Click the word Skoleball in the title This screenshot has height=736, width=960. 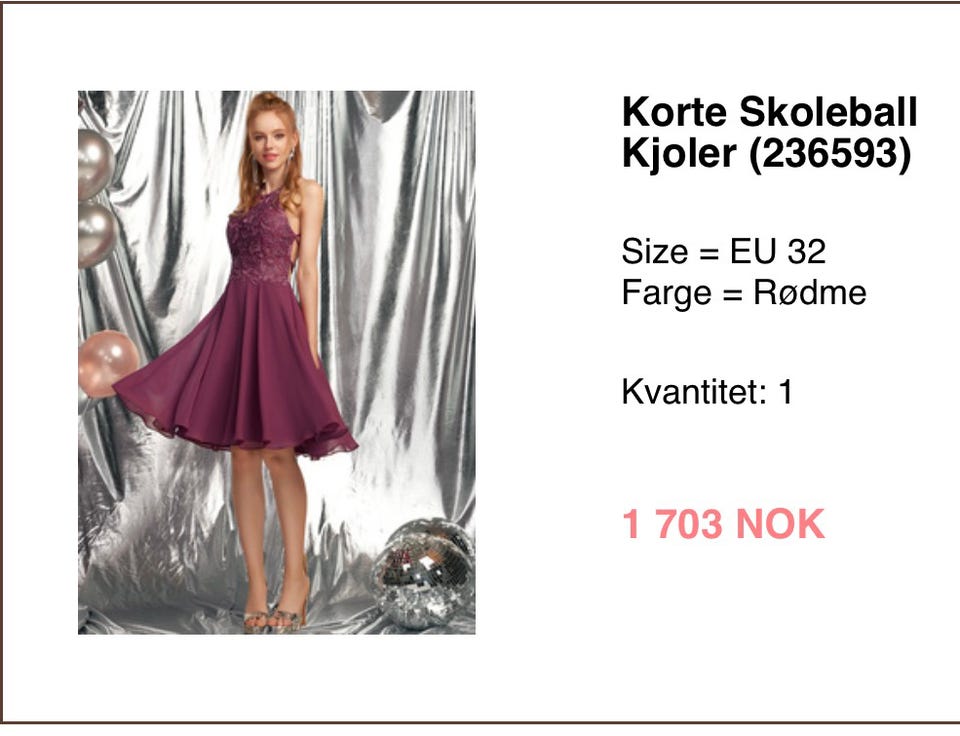coord(828,112)
